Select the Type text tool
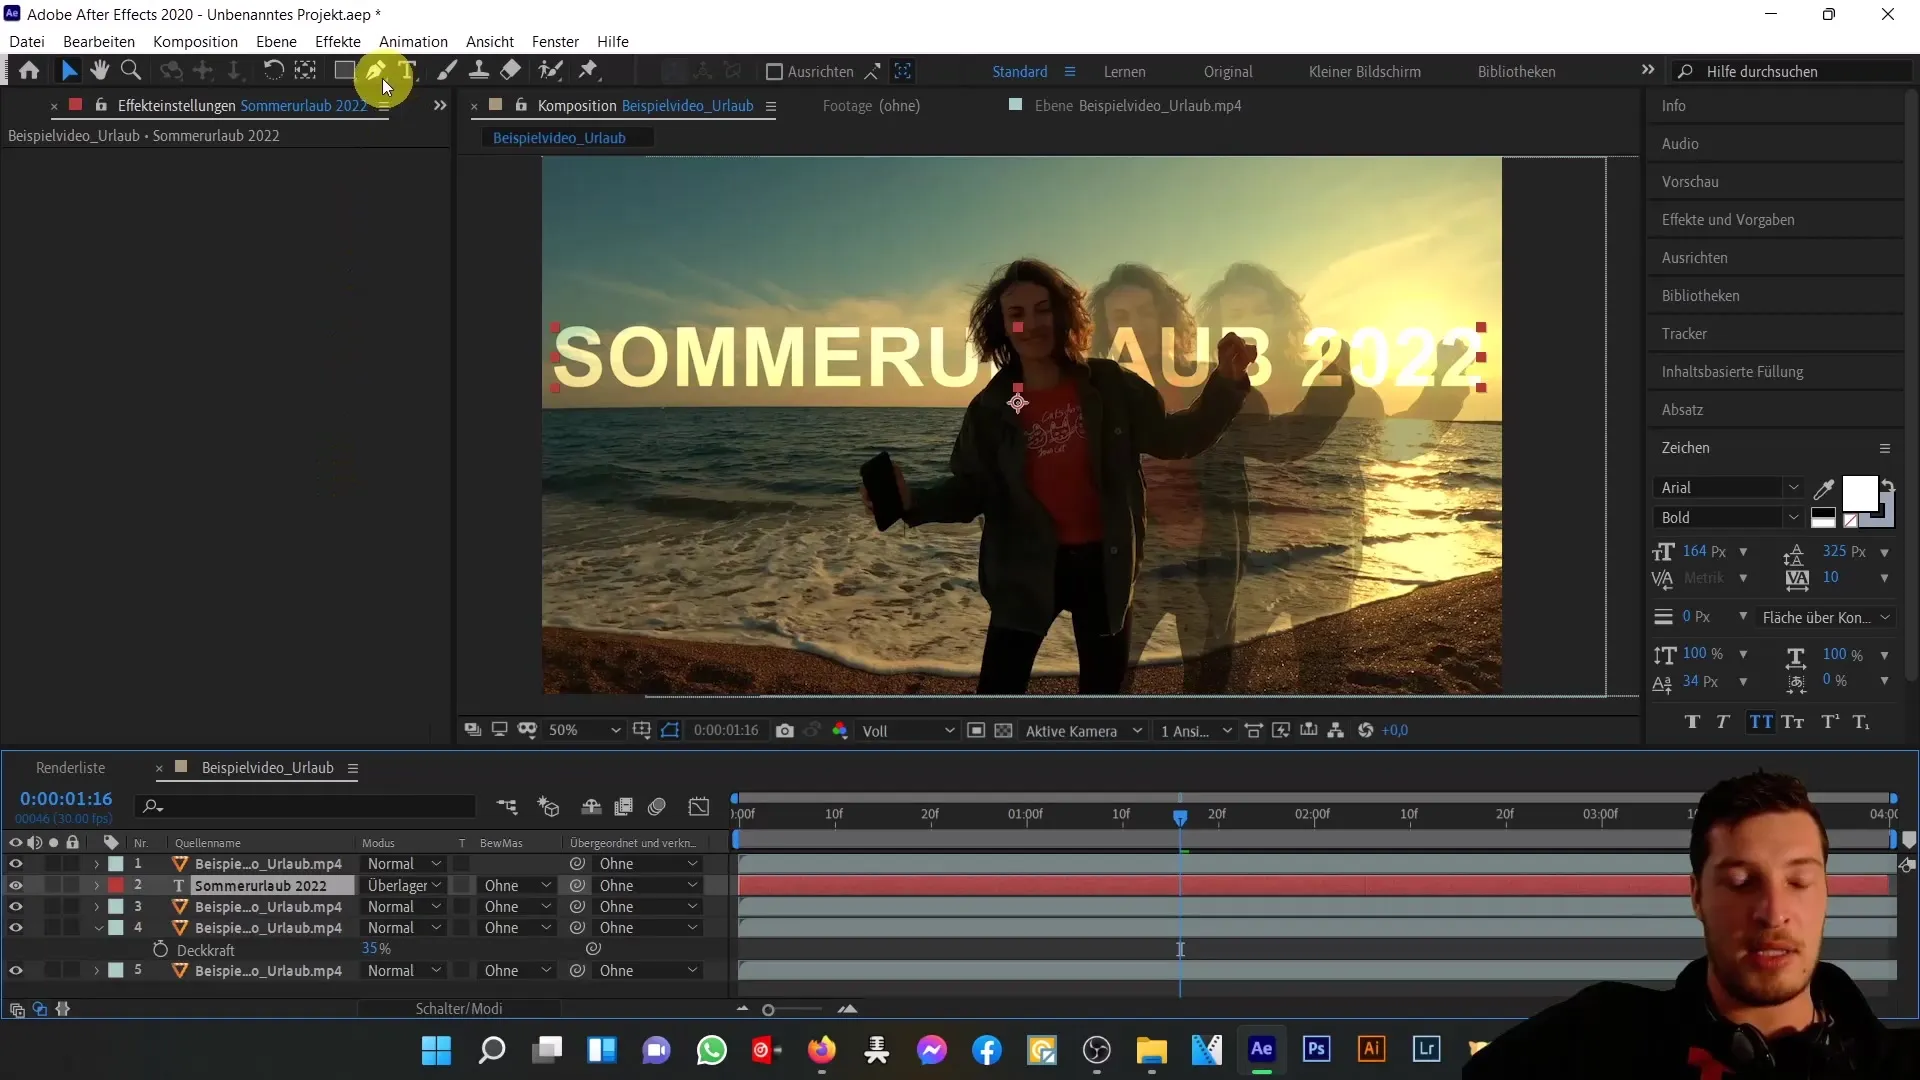Screen dimensions: 1920x1080 tap(407, 71)
